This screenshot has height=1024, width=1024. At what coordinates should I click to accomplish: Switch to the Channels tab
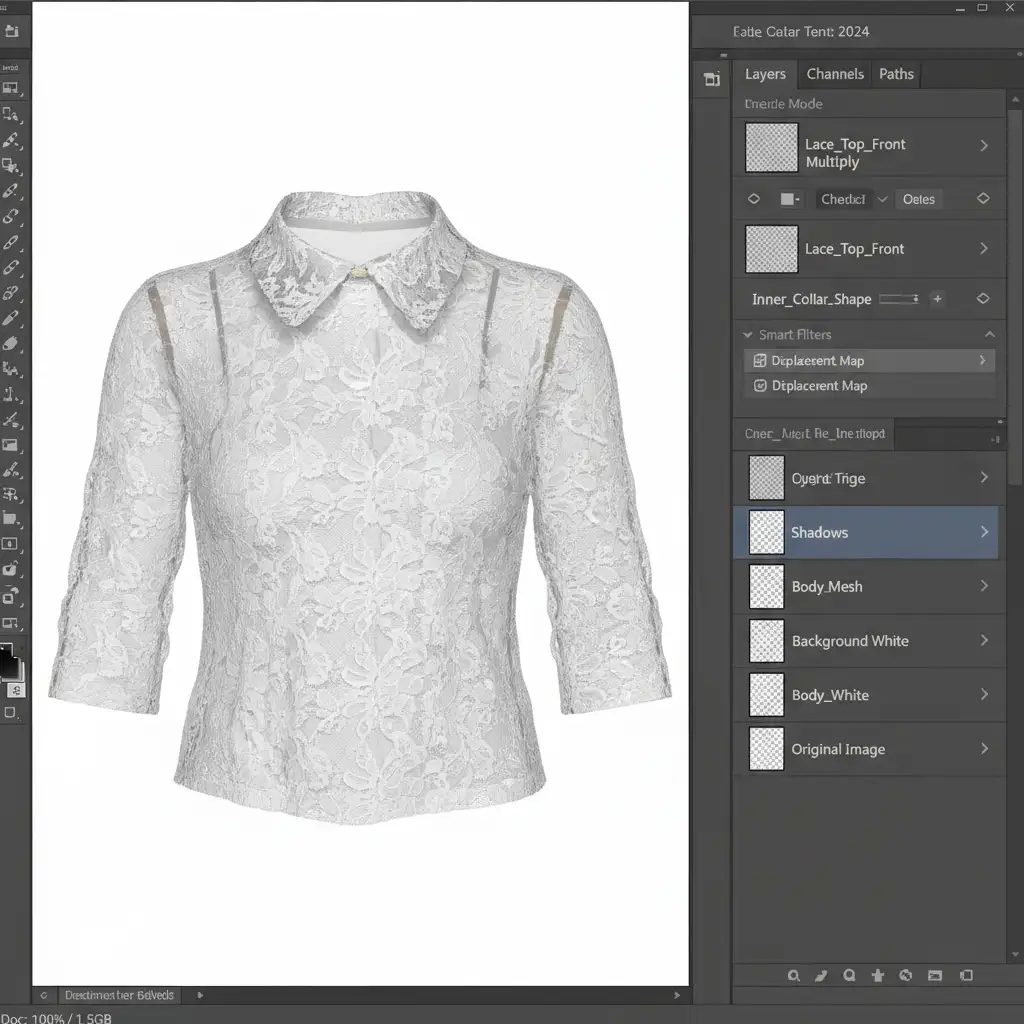tap(834, 74)
